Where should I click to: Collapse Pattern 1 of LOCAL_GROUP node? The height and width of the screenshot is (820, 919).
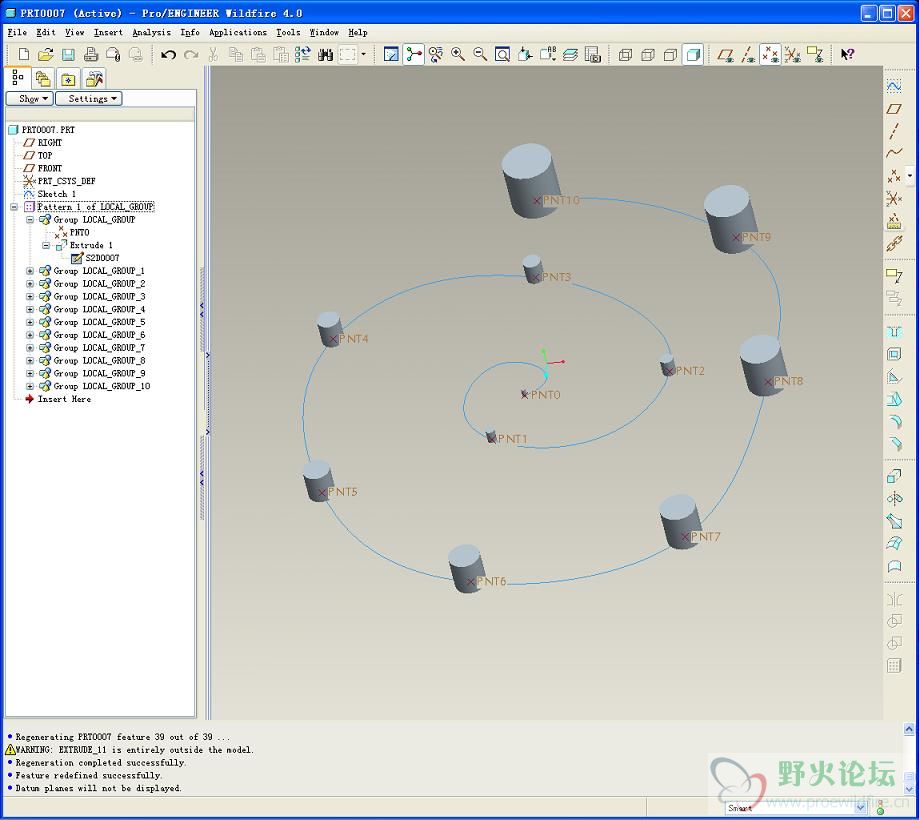pyautogui.click(x=13, y=207)
